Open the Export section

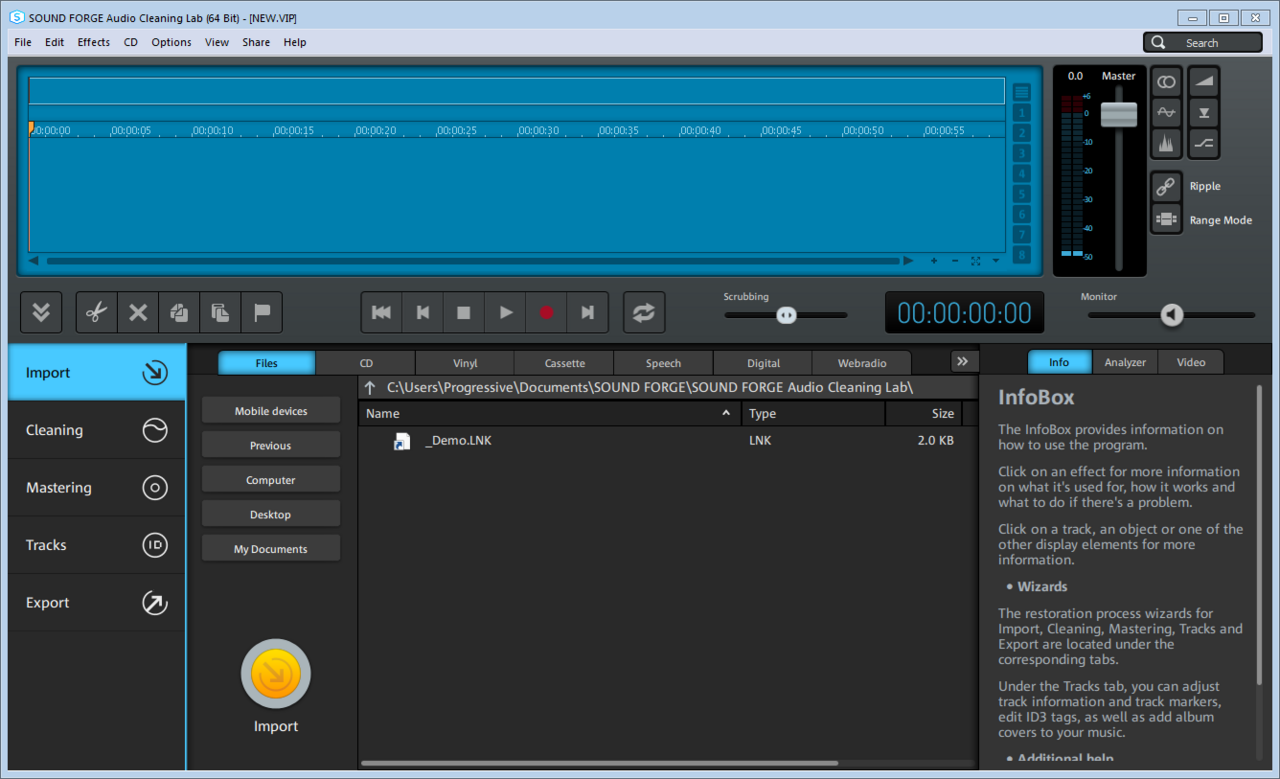point(97,602)
